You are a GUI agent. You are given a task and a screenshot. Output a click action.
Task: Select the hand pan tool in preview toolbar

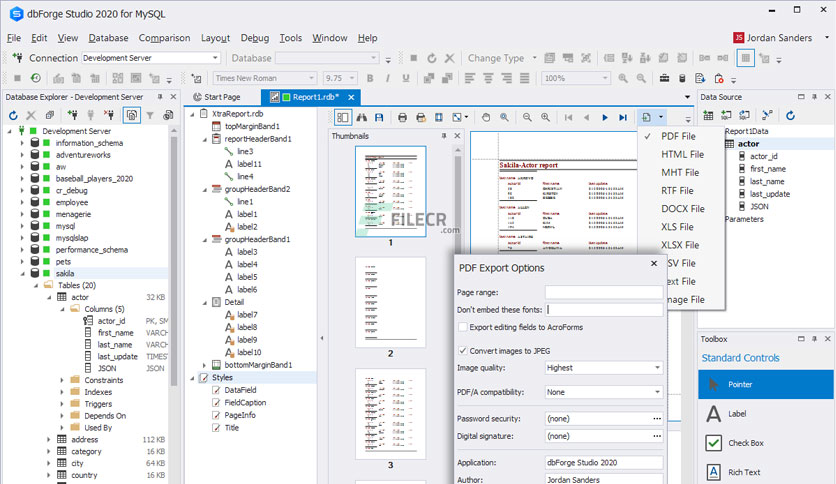tap(486, 117)
